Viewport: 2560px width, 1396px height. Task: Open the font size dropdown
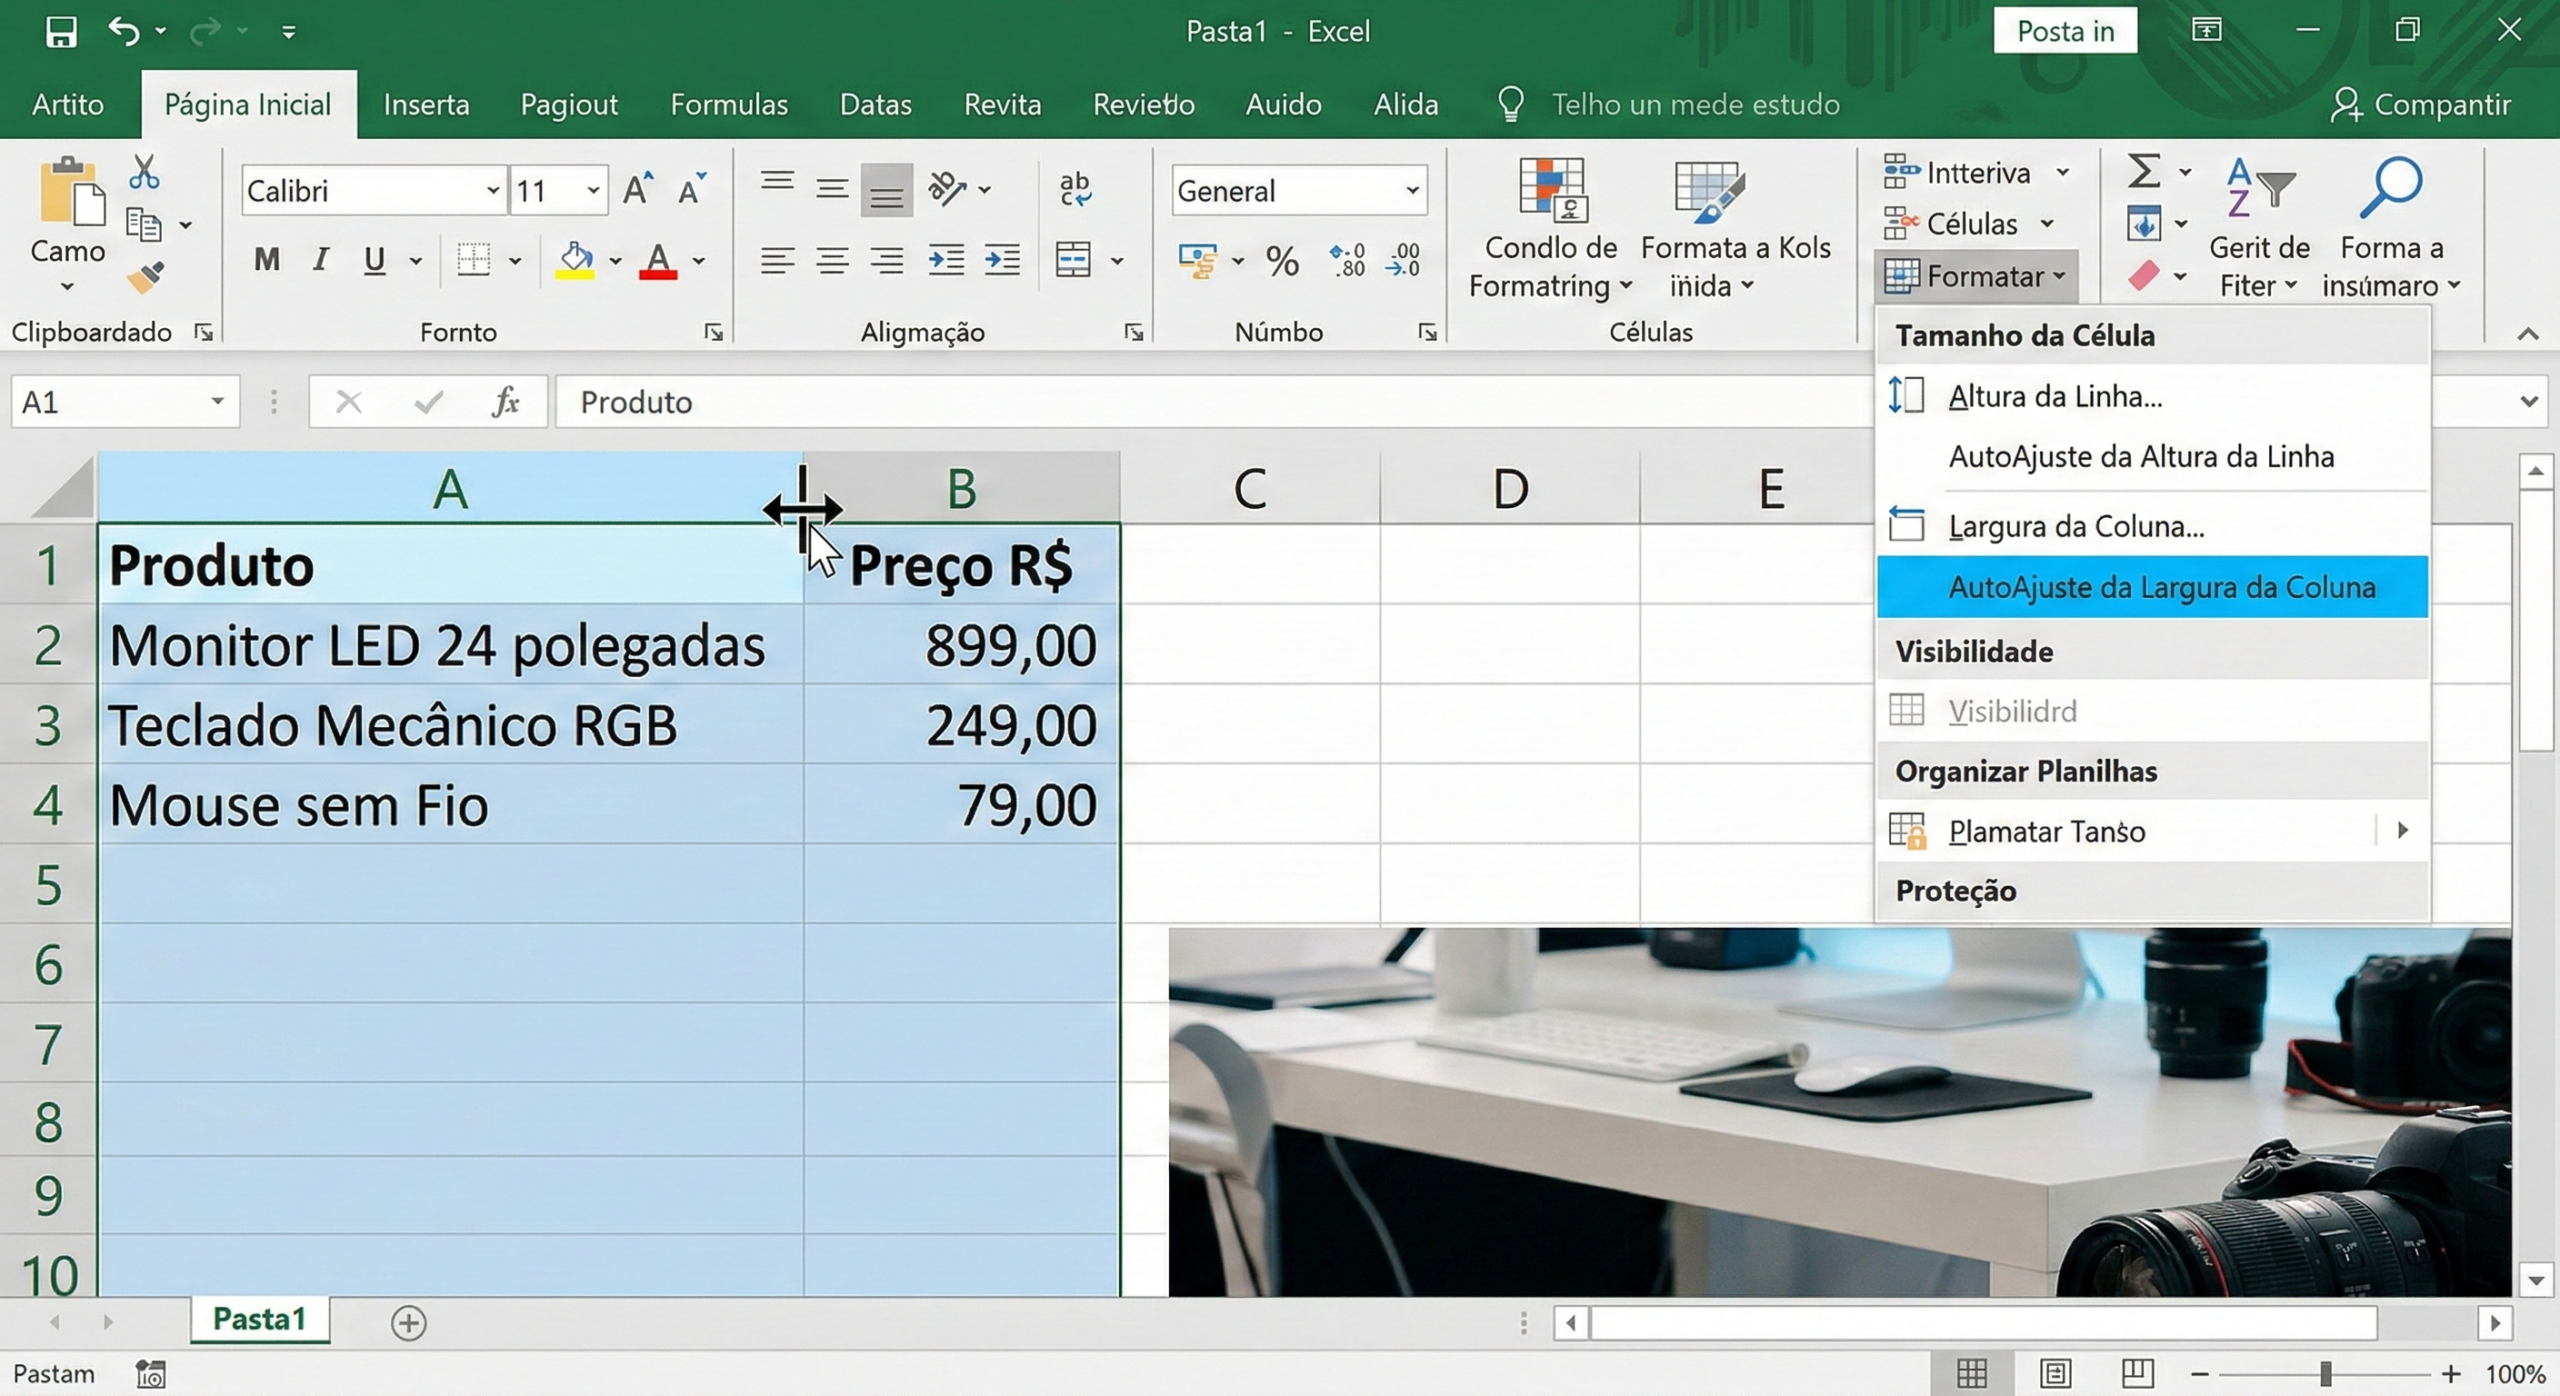click(x=592, y=190)
